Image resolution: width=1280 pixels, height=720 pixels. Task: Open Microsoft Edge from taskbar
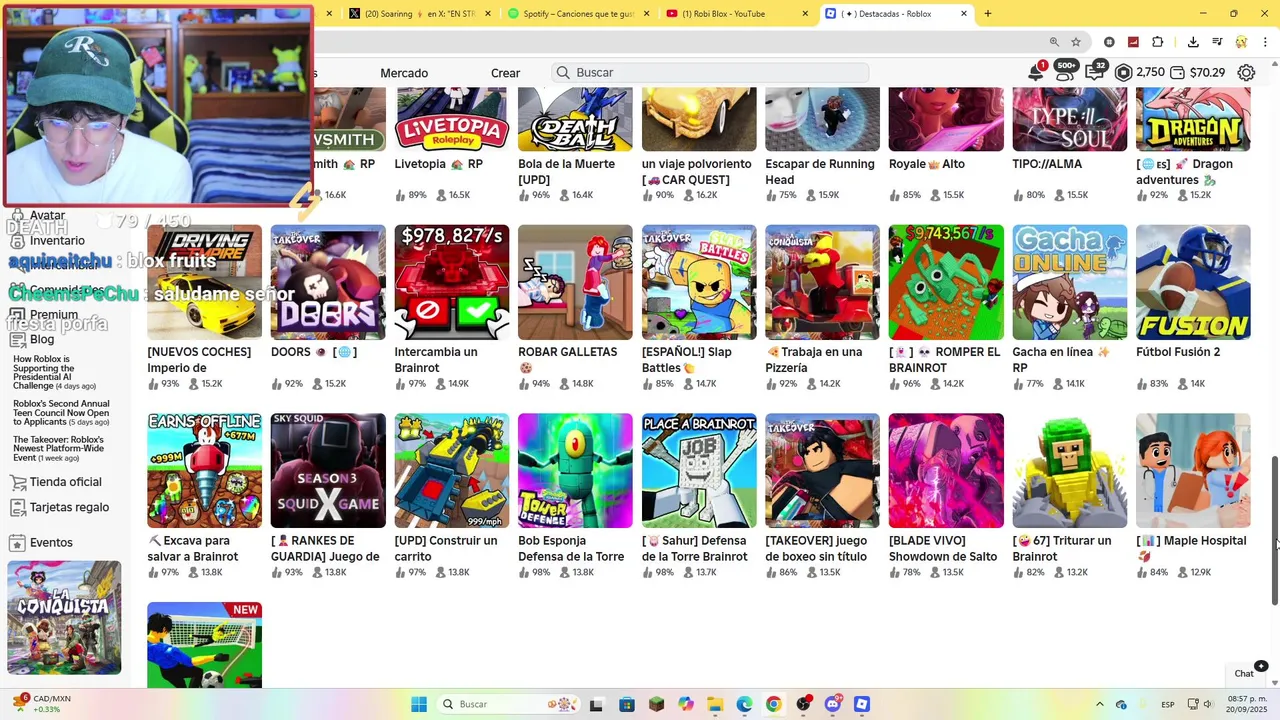pyautogui.click(x=744, y=704)
